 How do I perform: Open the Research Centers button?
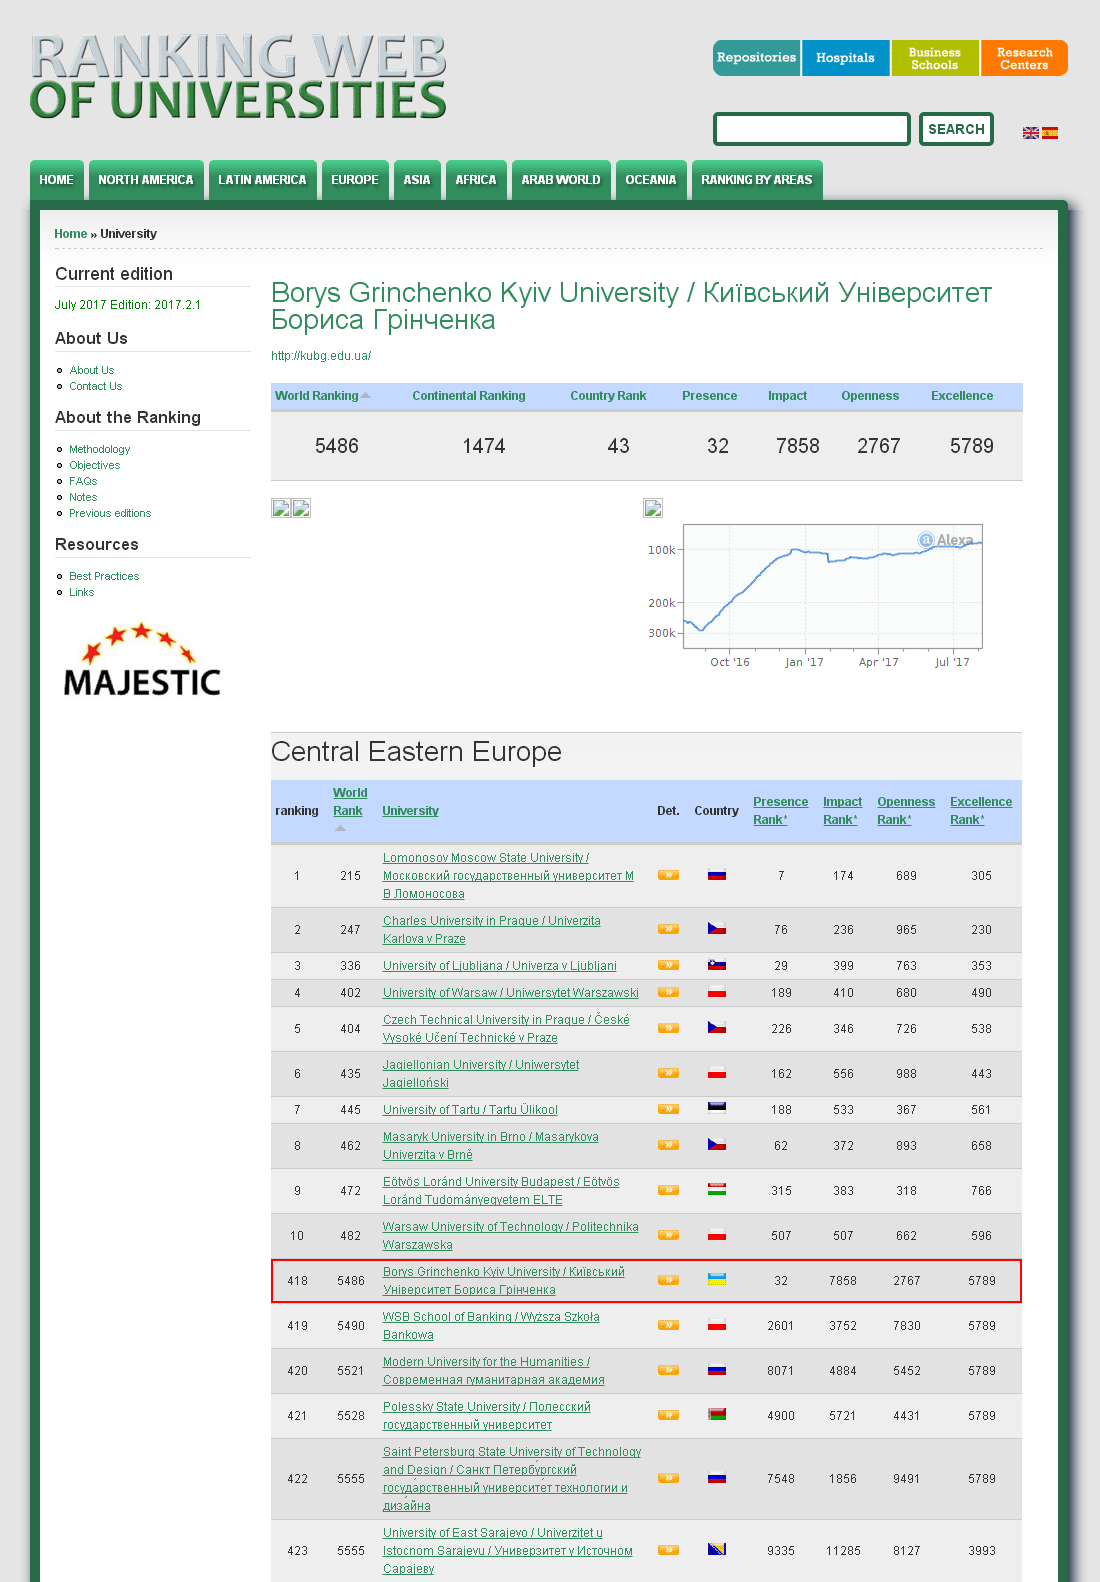1024,58
